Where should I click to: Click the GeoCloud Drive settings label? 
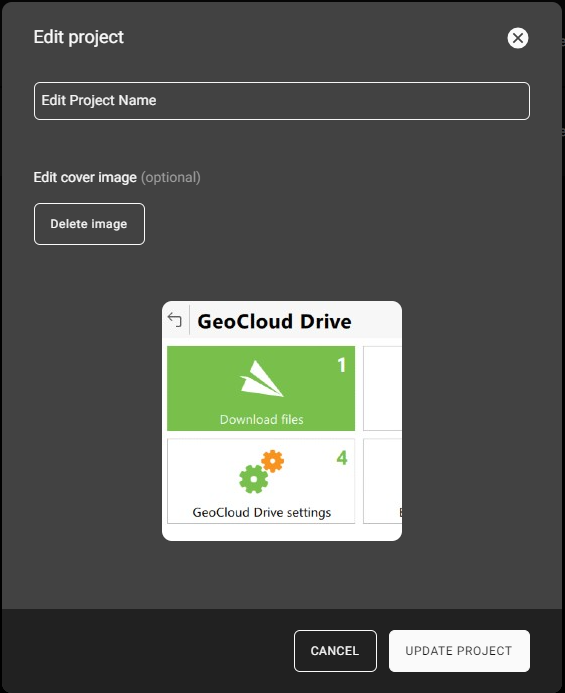click(x=262, y=513)
